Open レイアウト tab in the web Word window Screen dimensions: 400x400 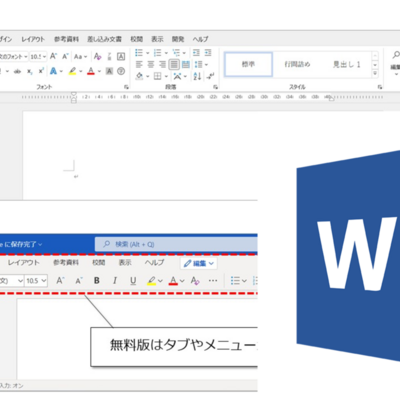coord(24,263)
